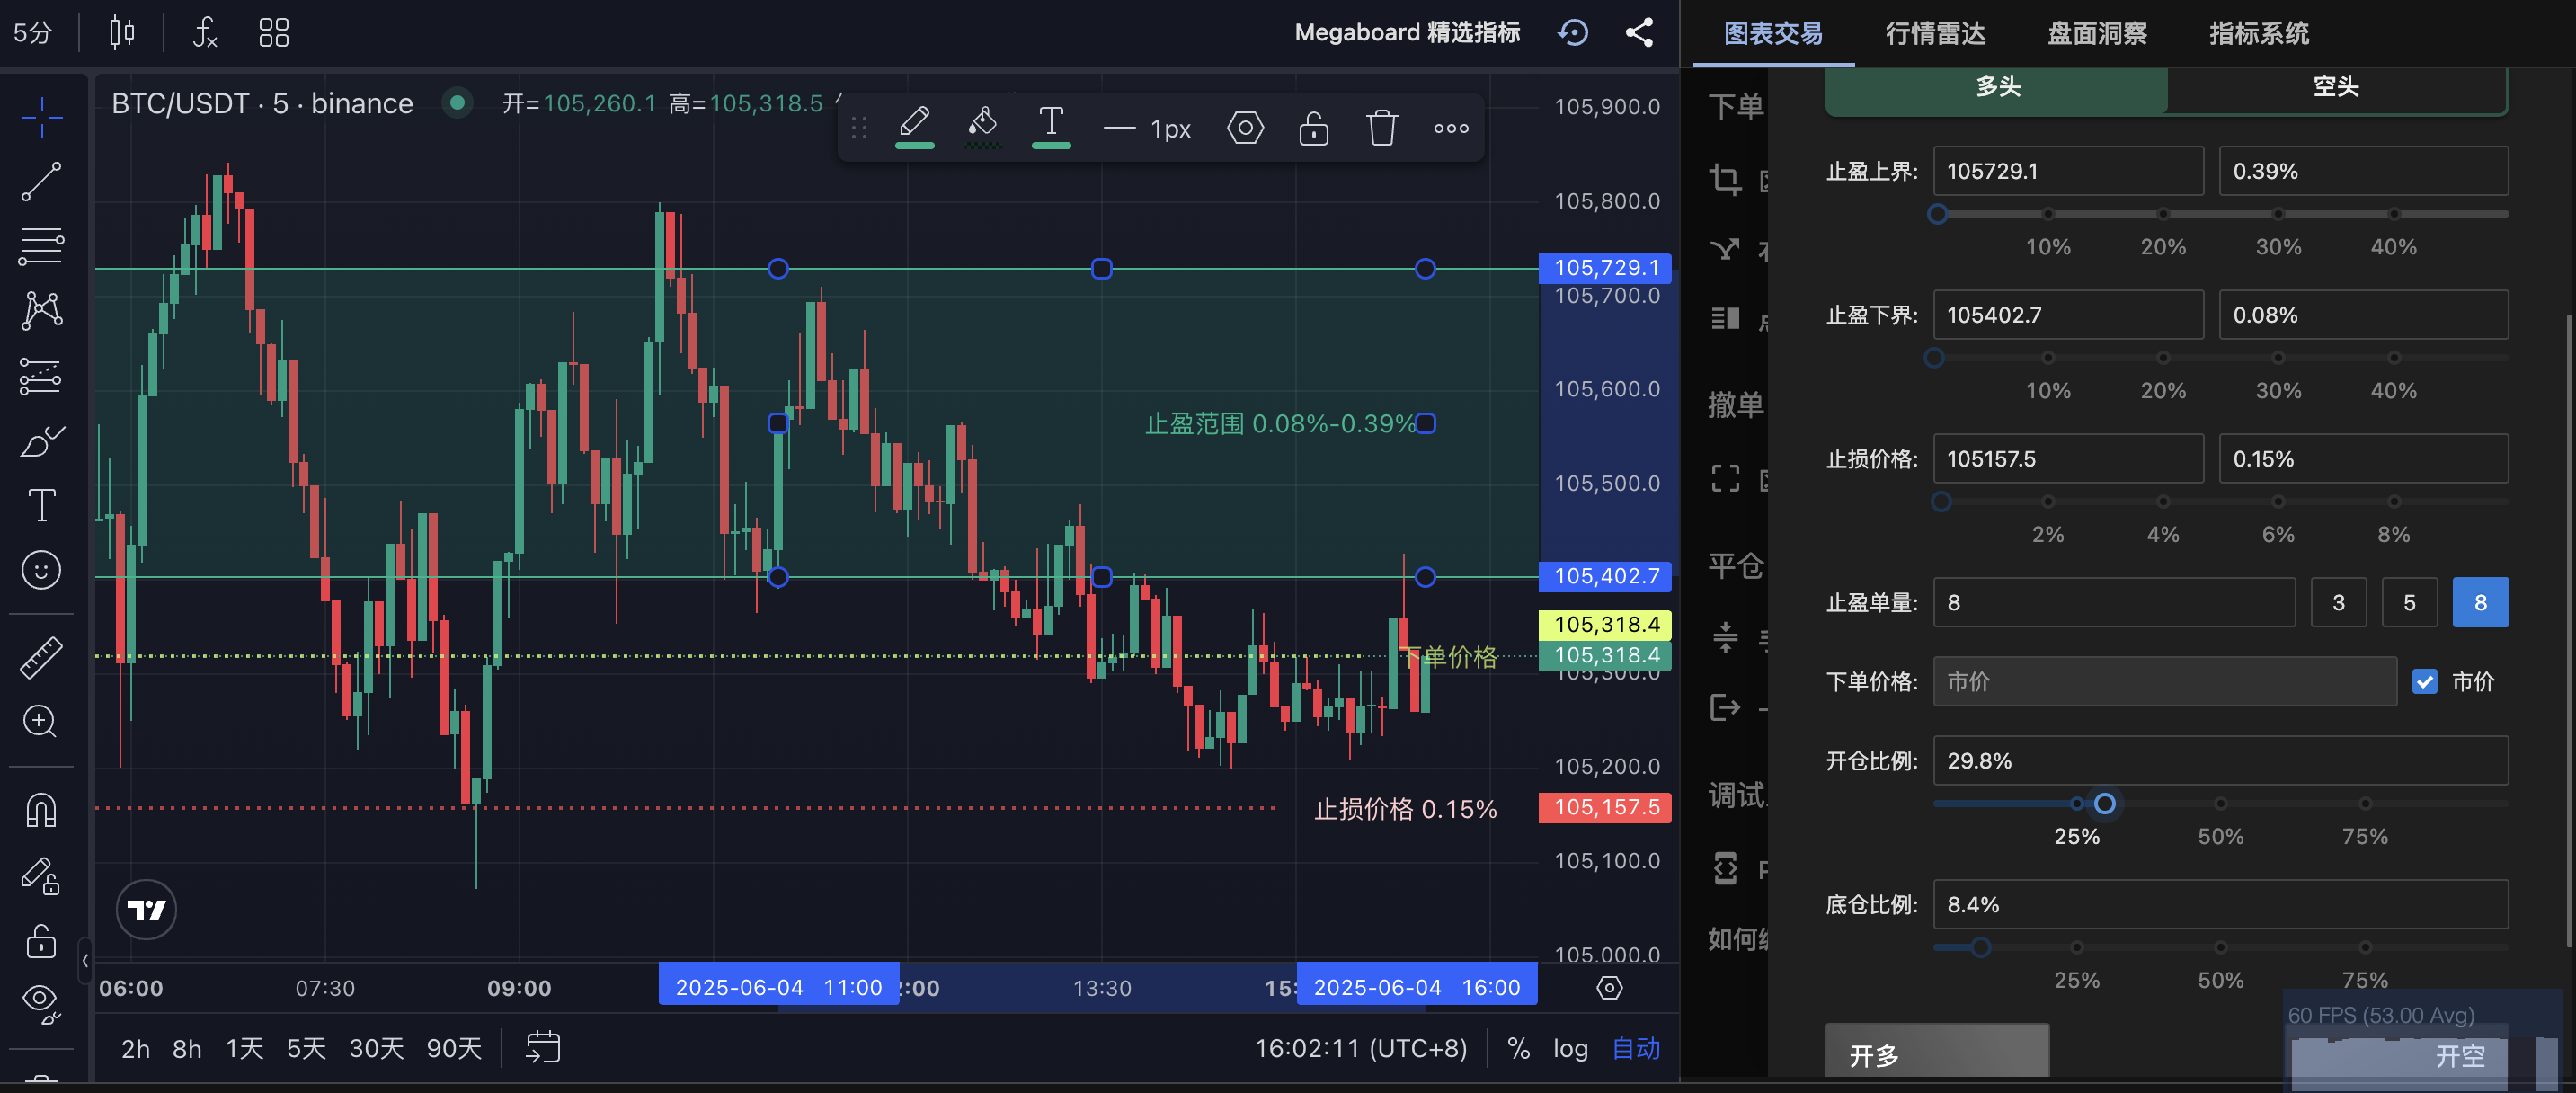Uncheck the 市价 market price checkbox
Image resolution: width=2576 pixels, height=1093 pixels.
click(2424, 682)
